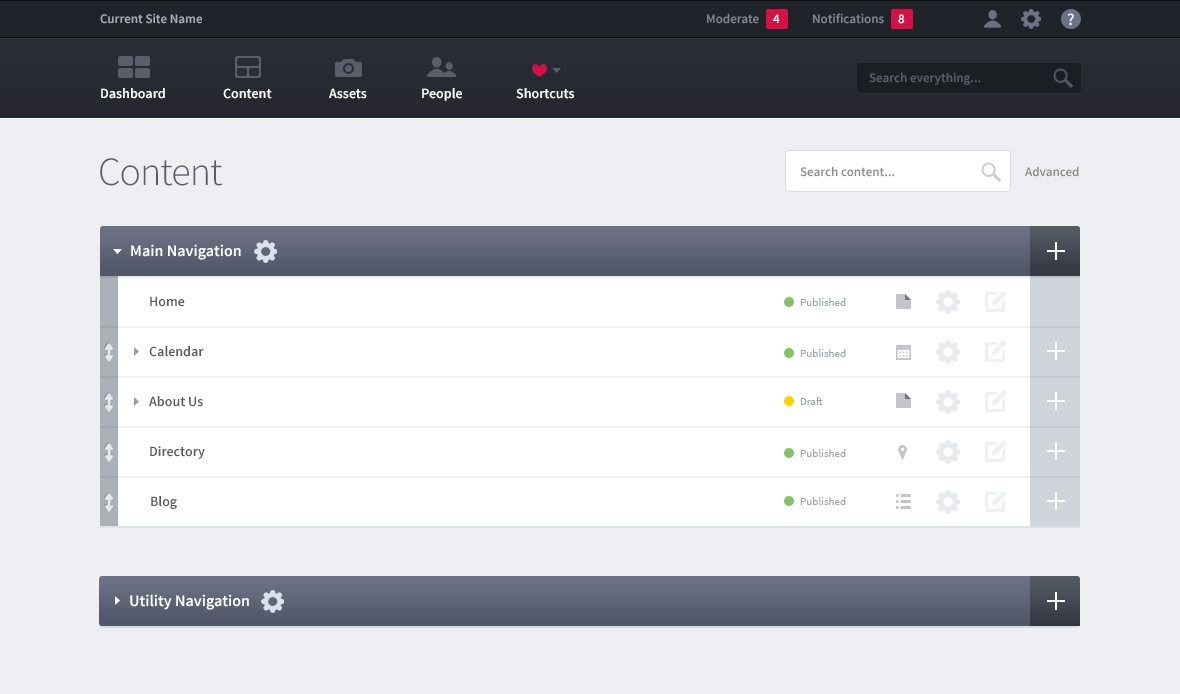This screenshot has width=1180, height=694.
Task: Click the Advanced search link
Action: (x=1051, y=172)
